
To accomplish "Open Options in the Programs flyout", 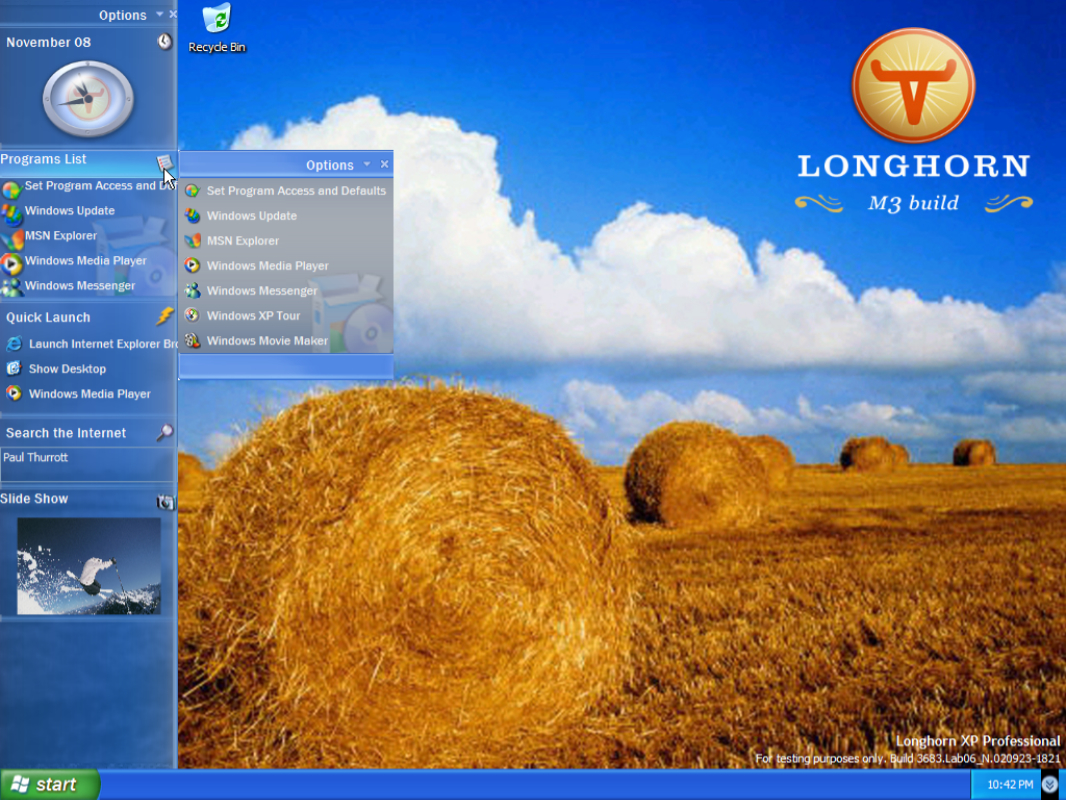I will [x=330, y=164].
